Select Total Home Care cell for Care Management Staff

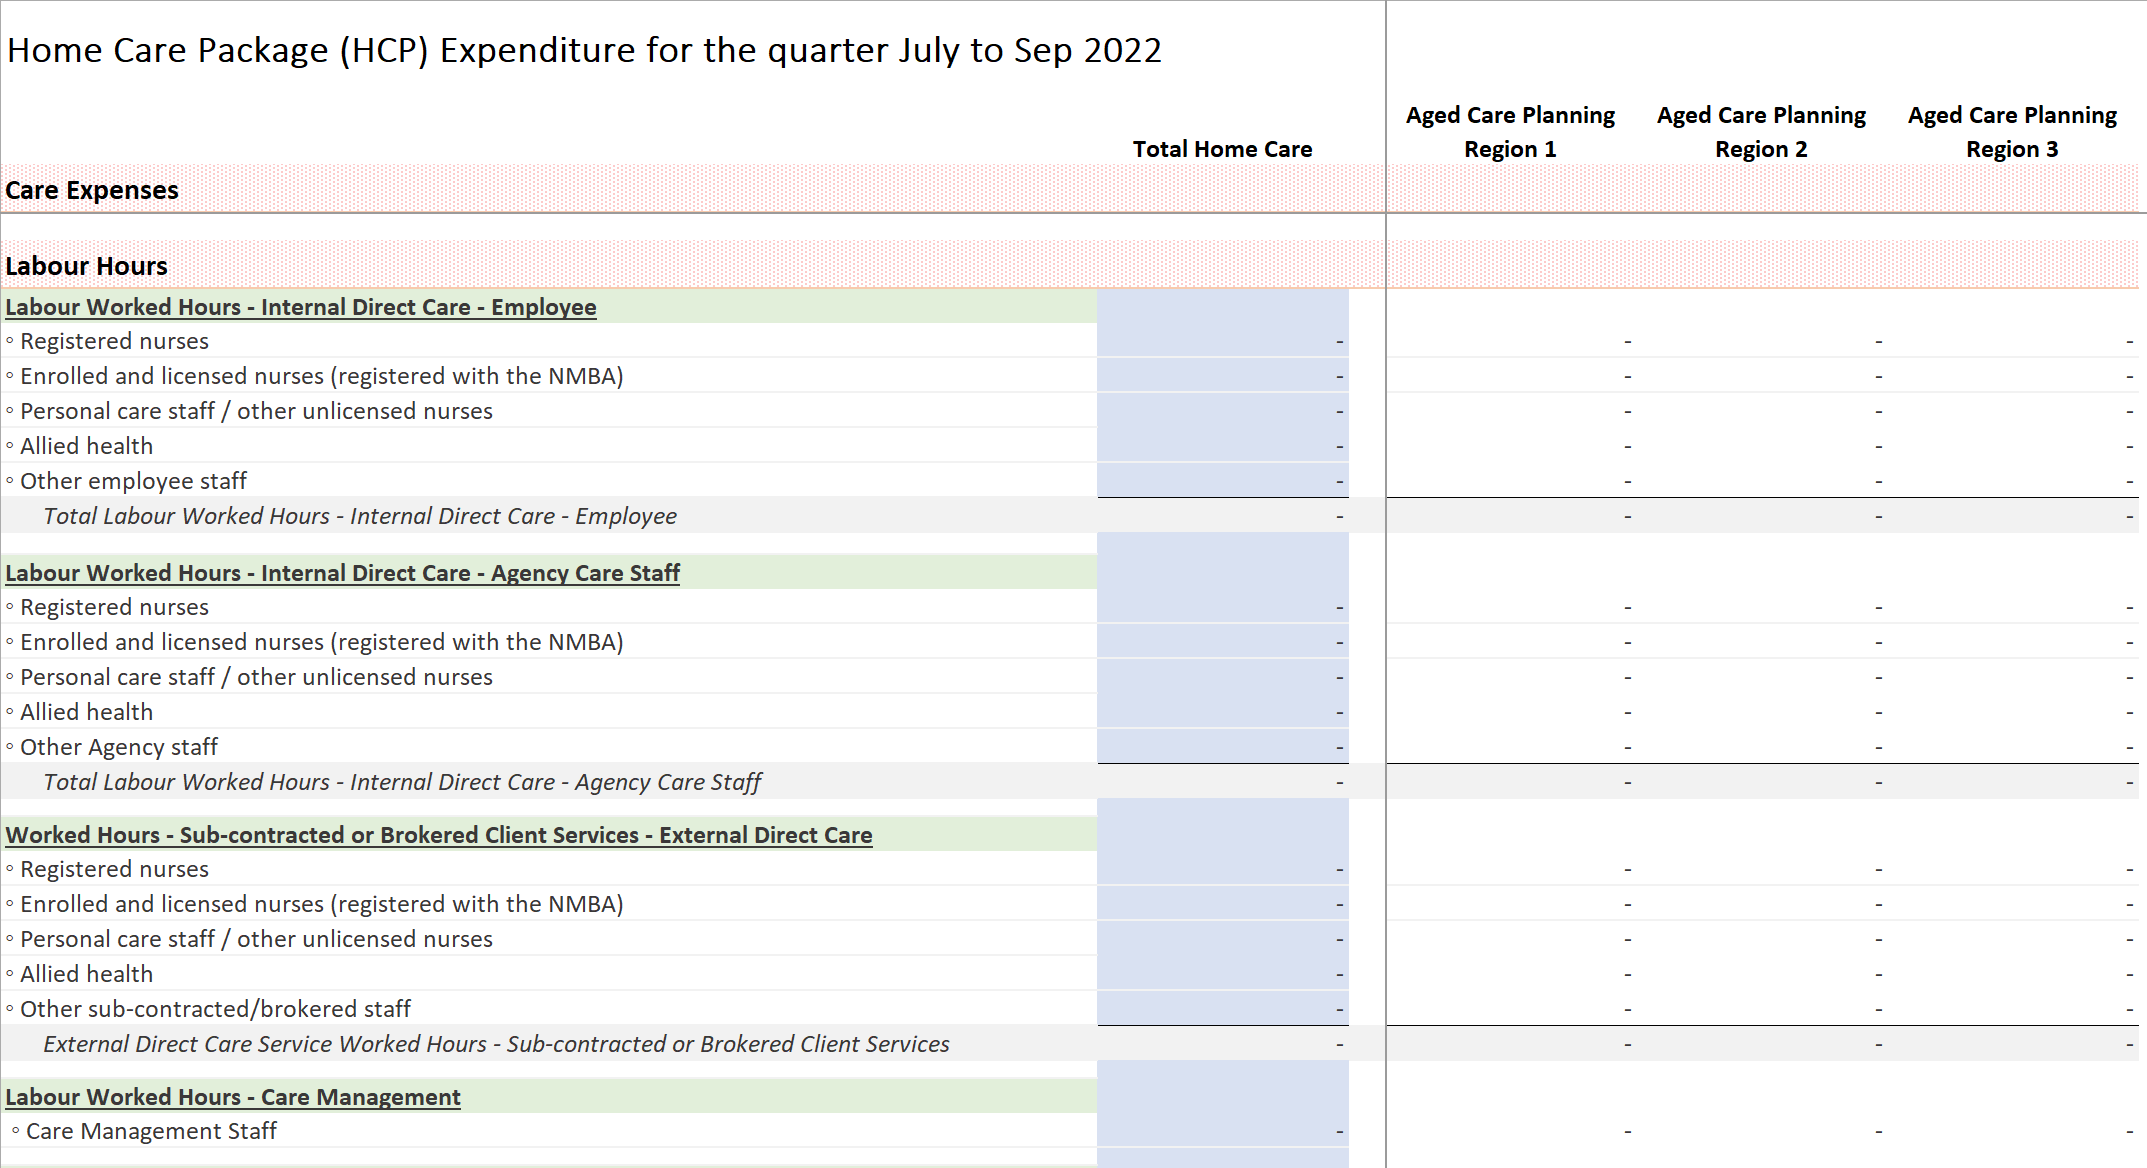click(x=1223, y=1131)
